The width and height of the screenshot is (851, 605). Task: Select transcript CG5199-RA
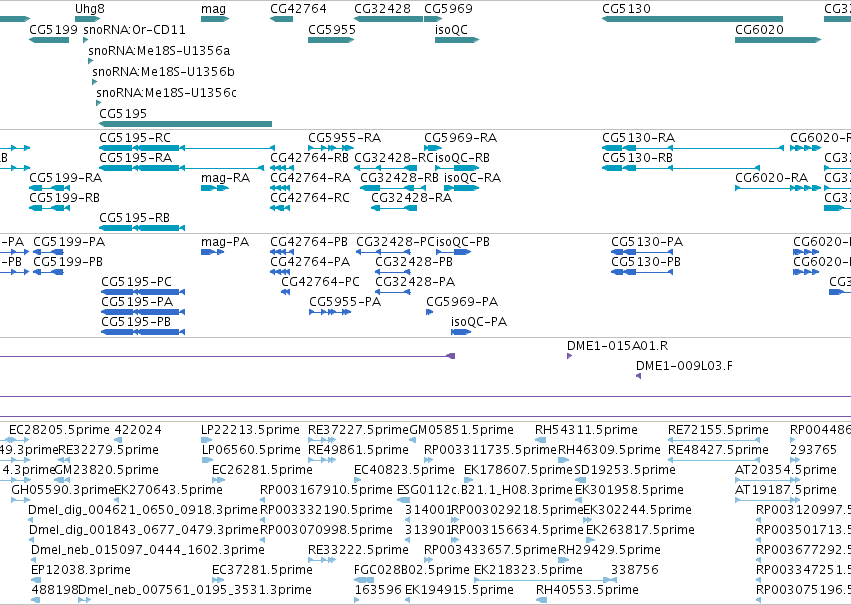click(49, 188)
